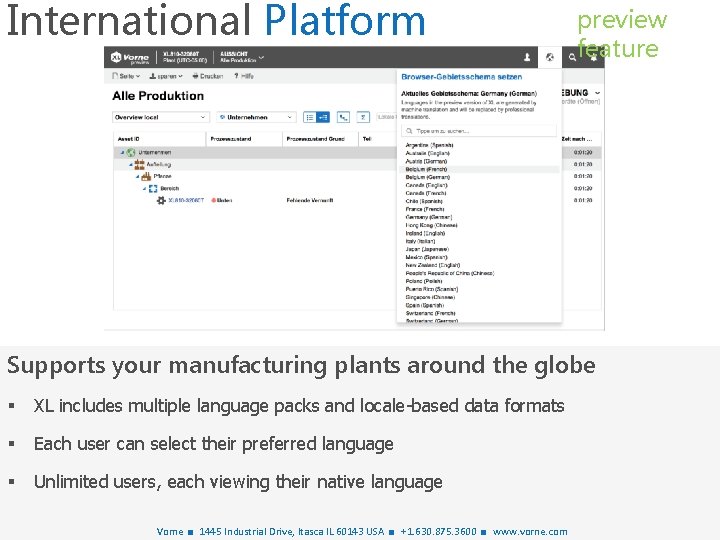Select Chile (Spanish) locale
Screen dimensions: 720x540
[x=424, y=201]
